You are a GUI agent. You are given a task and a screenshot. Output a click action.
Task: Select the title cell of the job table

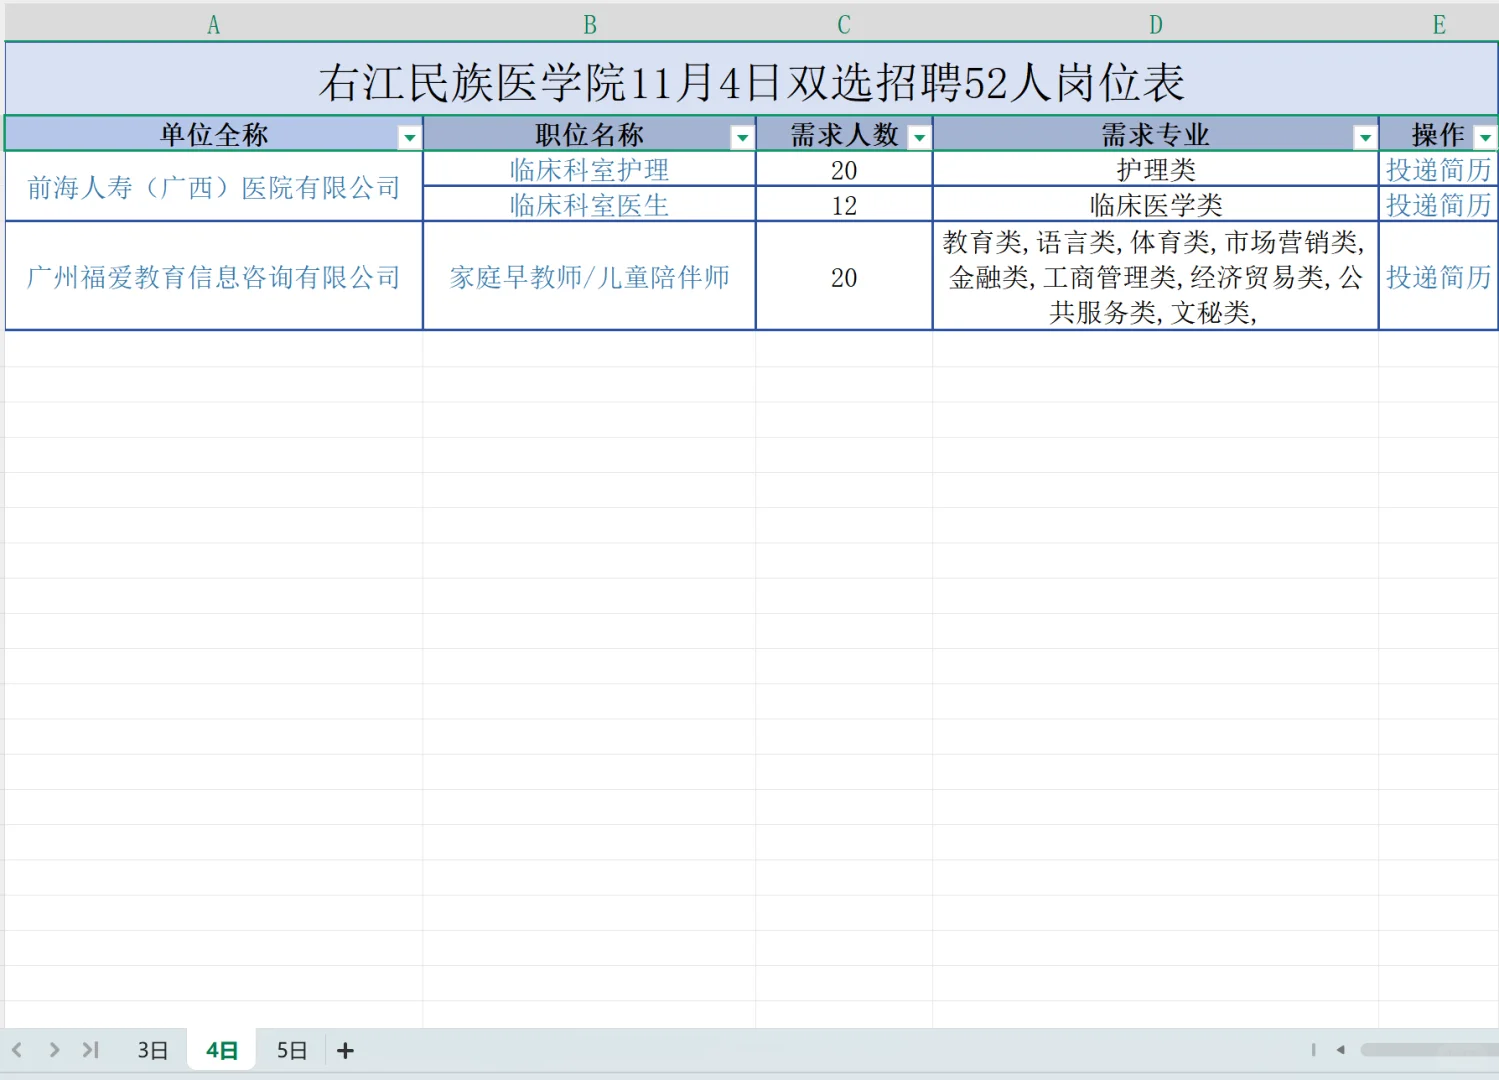(750, 84)
